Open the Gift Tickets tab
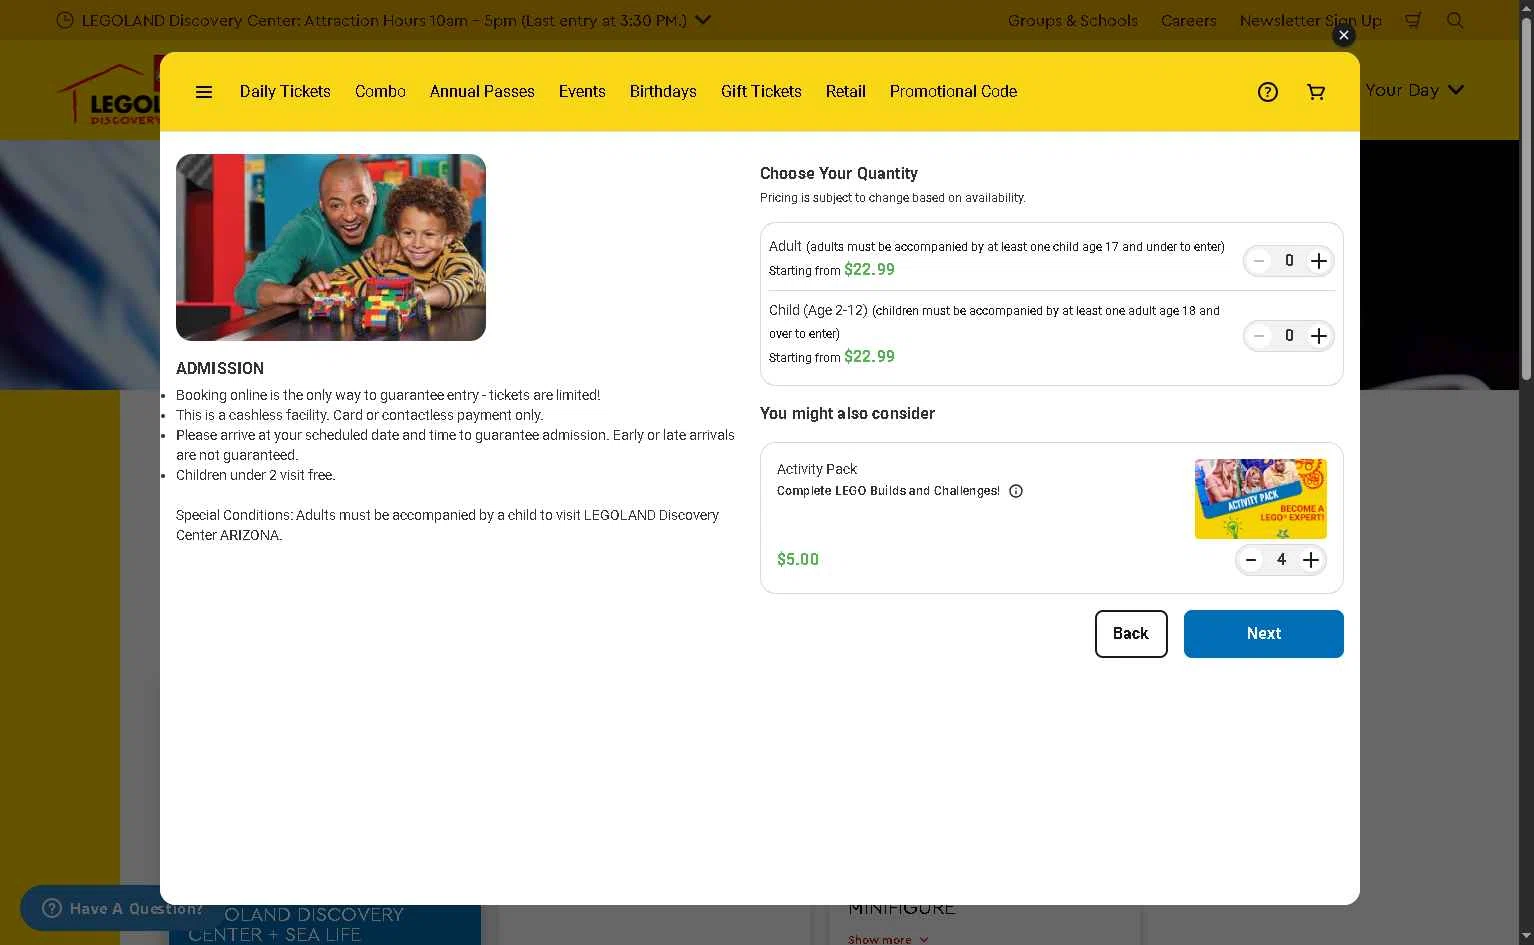The image size is (1534, 945). 761,91
